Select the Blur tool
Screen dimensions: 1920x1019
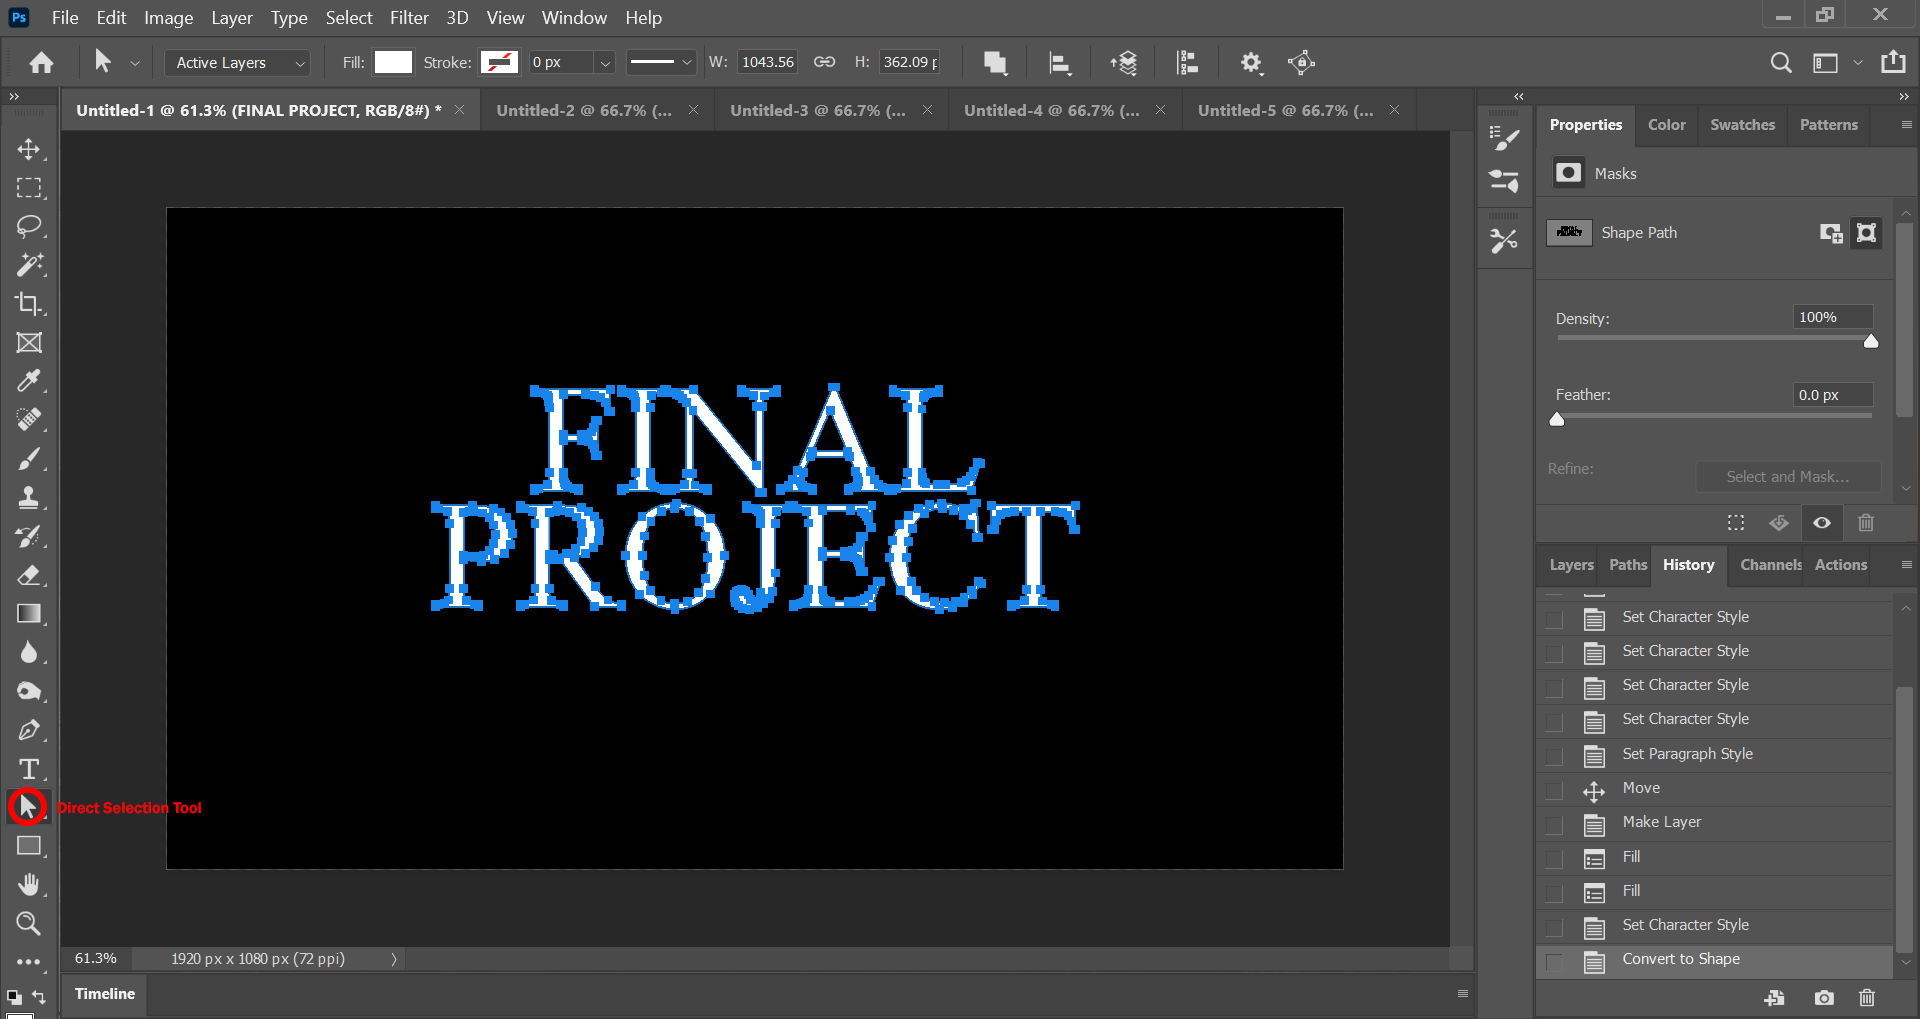tap(28, 652)
